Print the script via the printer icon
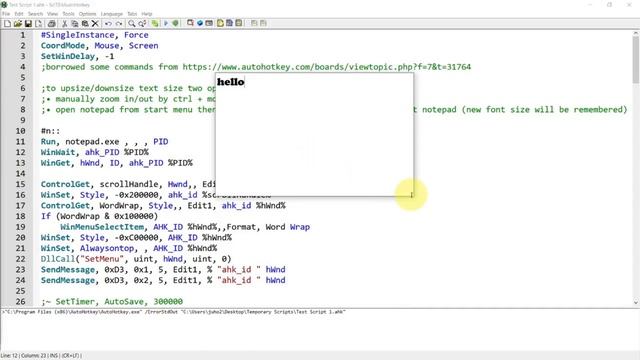The image size is (640, 360). (x=52, y=24)
